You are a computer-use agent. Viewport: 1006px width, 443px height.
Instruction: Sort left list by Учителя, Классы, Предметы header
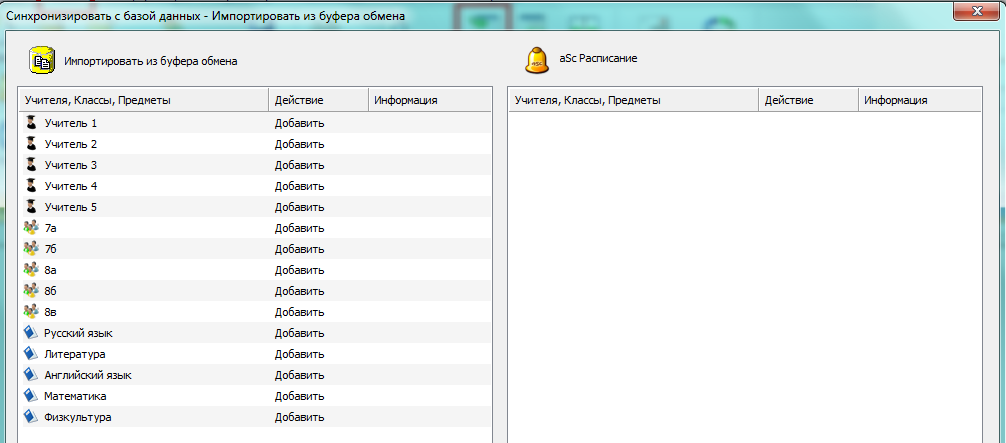(142, 100)
